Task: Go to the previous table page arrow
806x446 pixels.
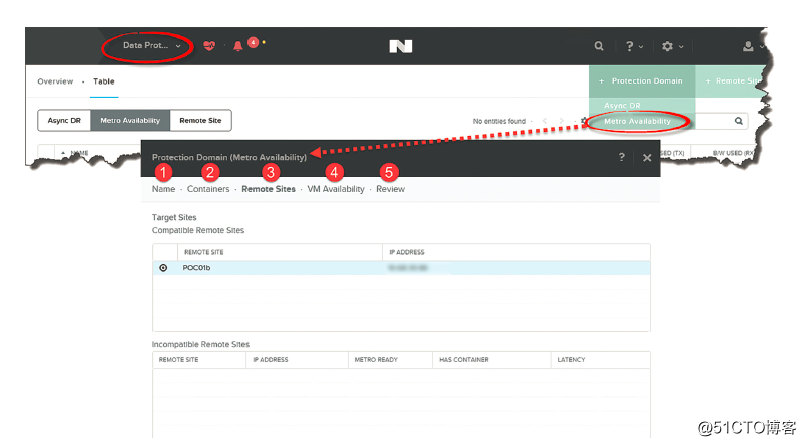Action: point(545,121)
